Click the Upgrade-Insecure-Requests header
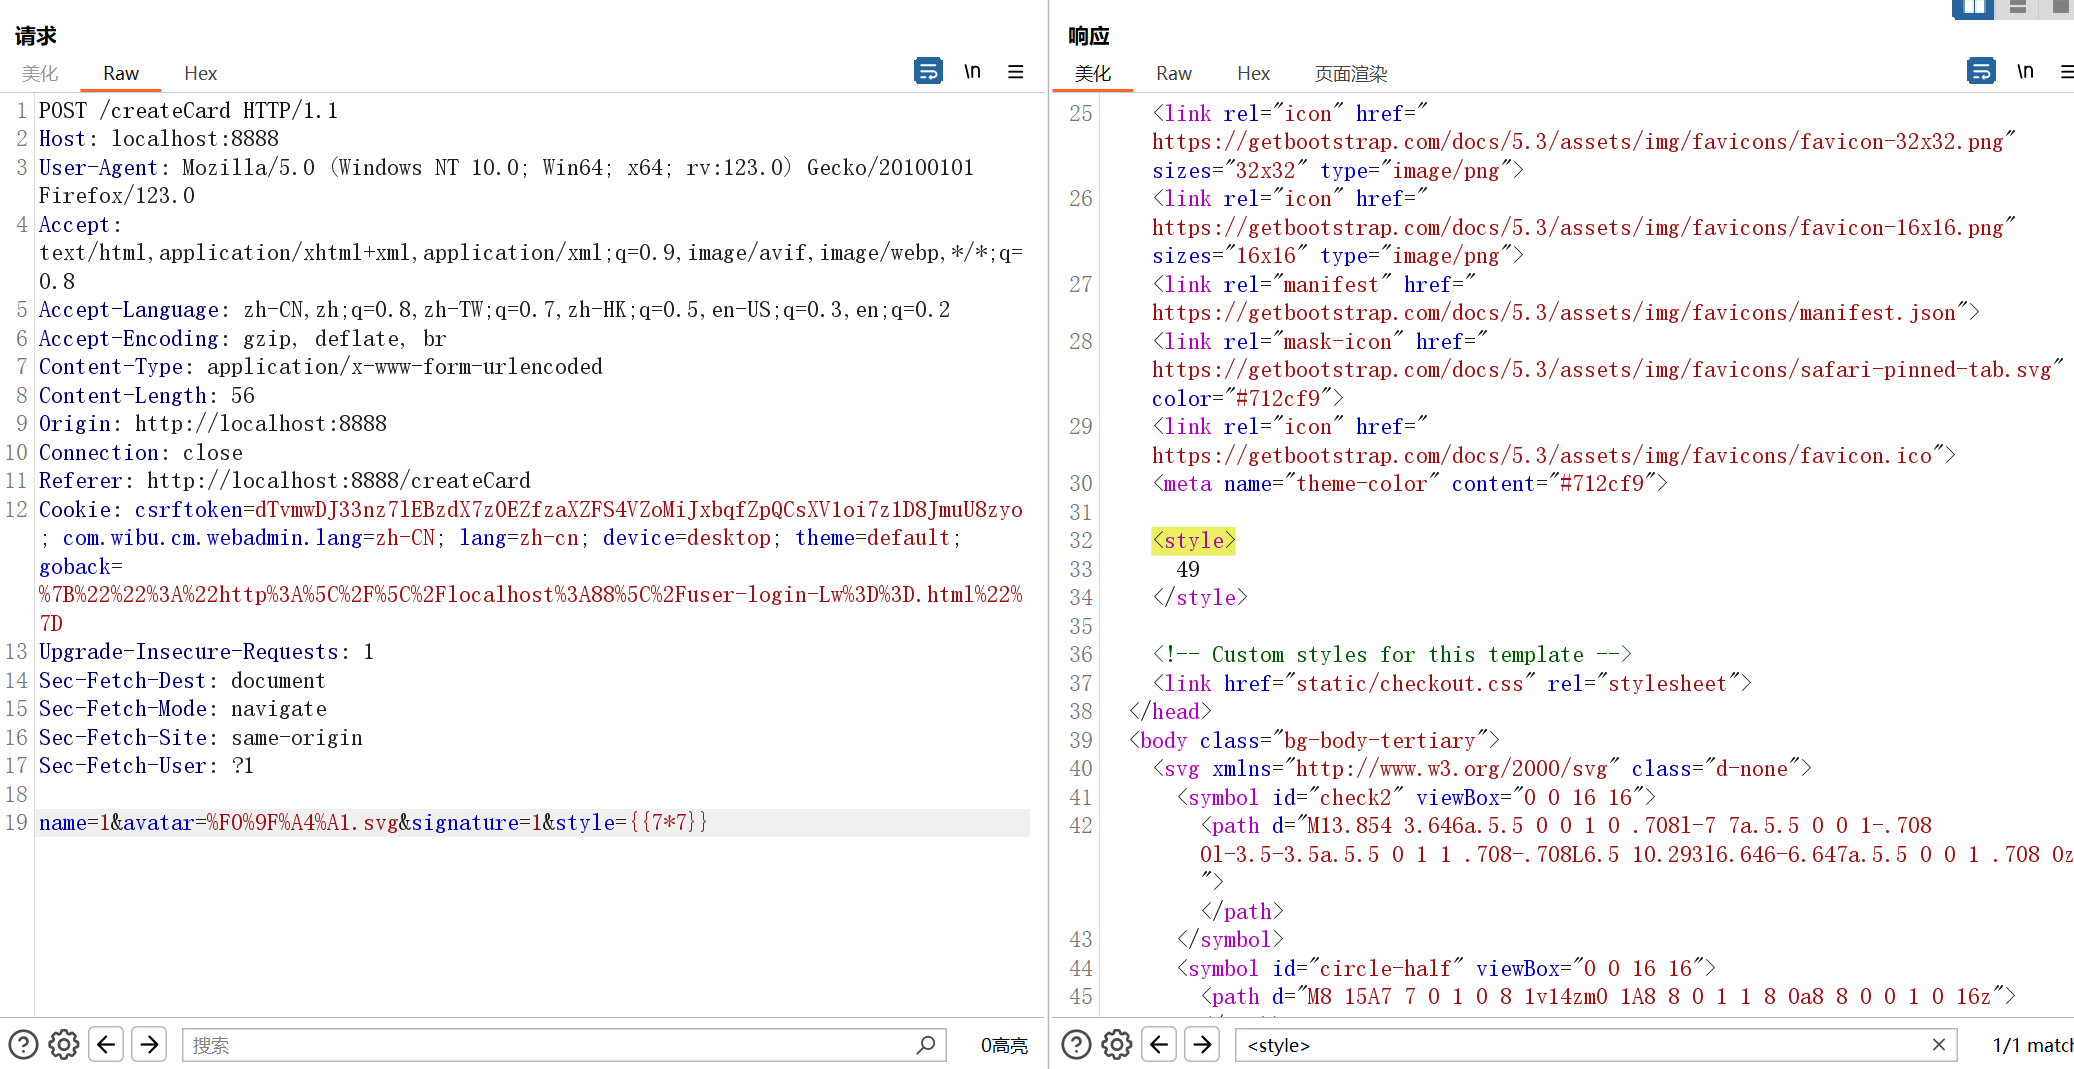 click(x=206, y=652)
